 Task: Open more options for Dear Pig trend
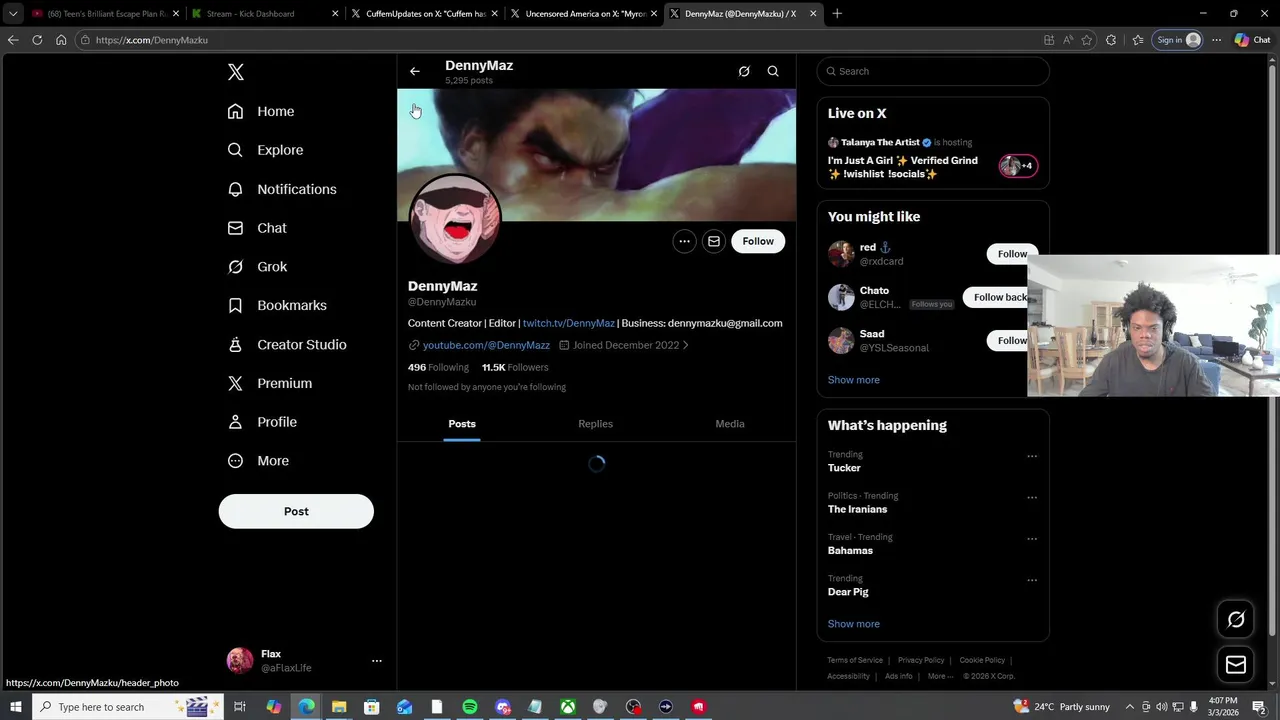point(1032,580)
